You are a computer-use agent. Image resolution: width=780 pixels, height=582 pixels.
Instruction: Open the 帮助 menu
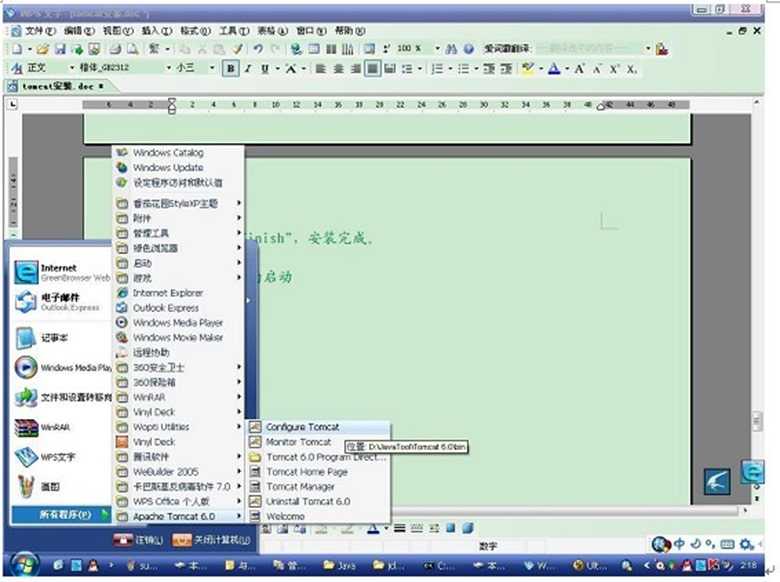(350, 31)
